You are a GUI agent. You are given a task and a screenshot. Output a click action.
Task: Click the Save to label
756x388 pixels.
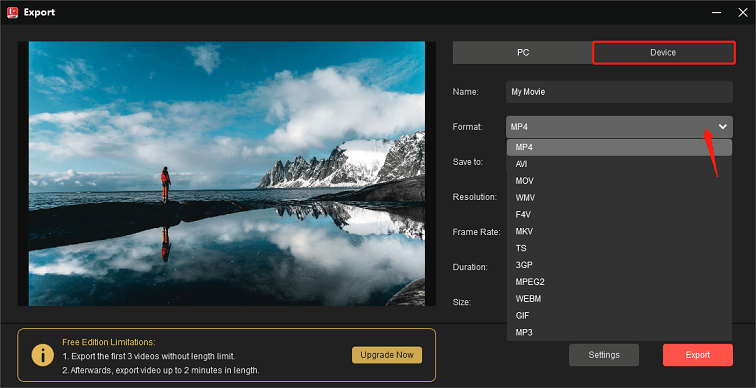(x=468, y=162)
